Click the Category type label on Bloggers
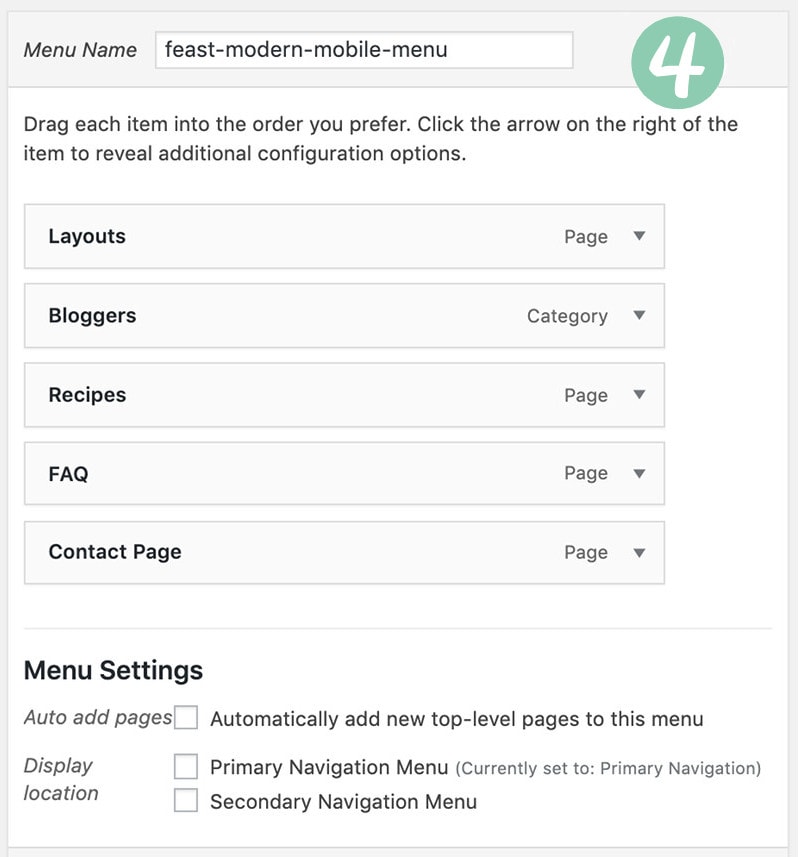Viewport: 800px width, 857px height. pyautogui.click(x=567, y=316)
